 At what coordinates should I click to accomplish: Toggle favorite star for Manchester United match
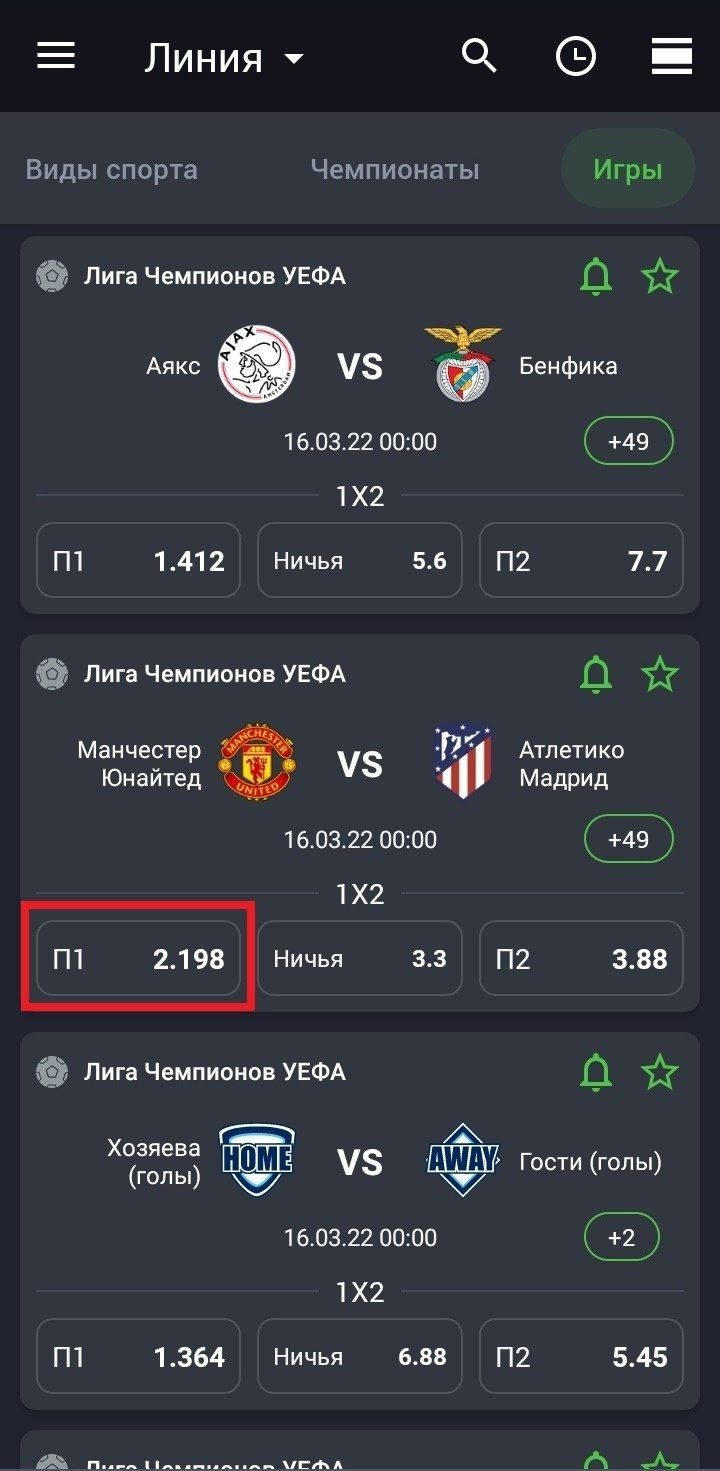tap(660, 674)
